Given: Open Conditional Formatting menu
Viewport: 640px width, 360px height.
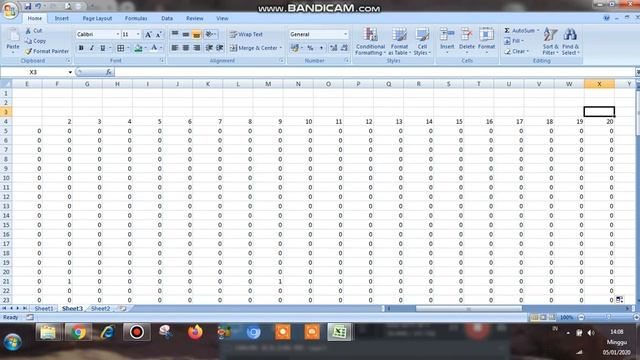Looking at the screenshot, I should point(370,41).
